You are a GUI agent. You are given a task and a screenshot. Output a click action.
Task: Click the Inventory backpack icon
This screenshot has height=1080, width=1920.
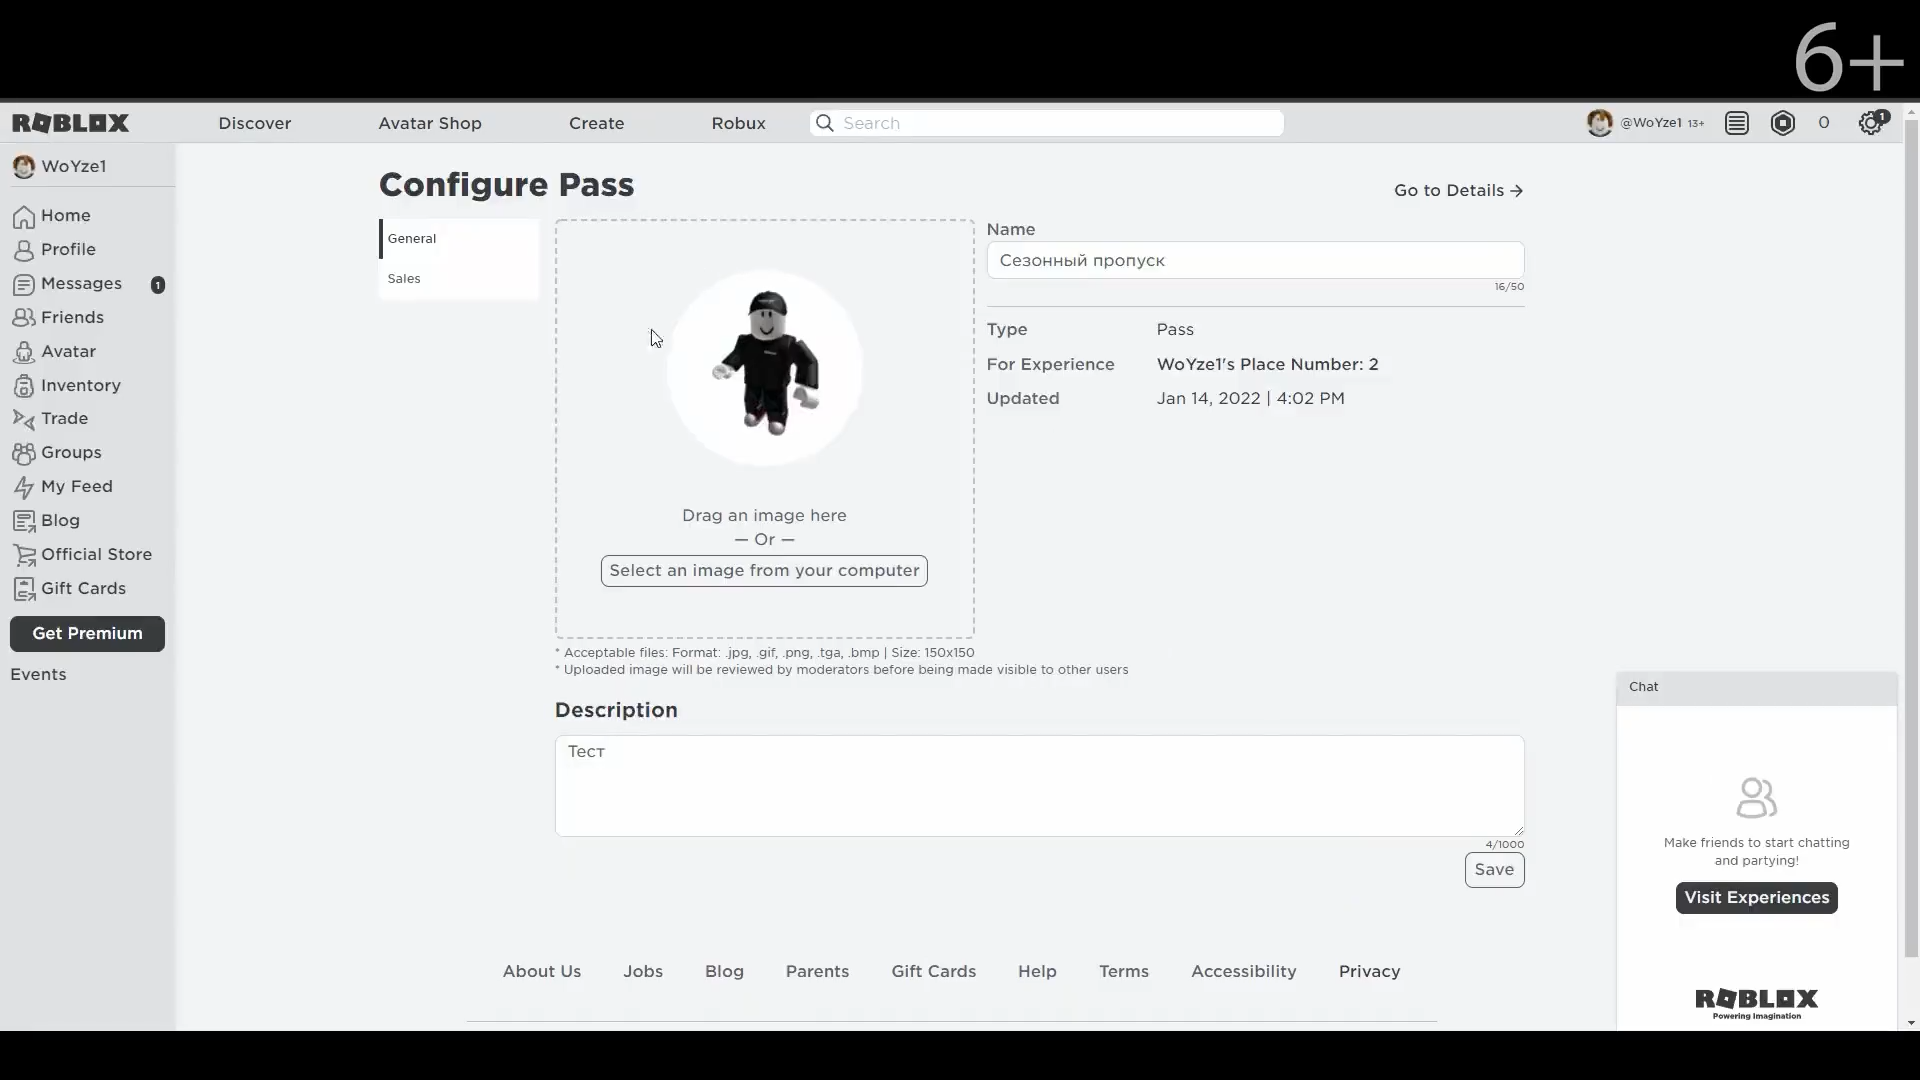[24, 386]
